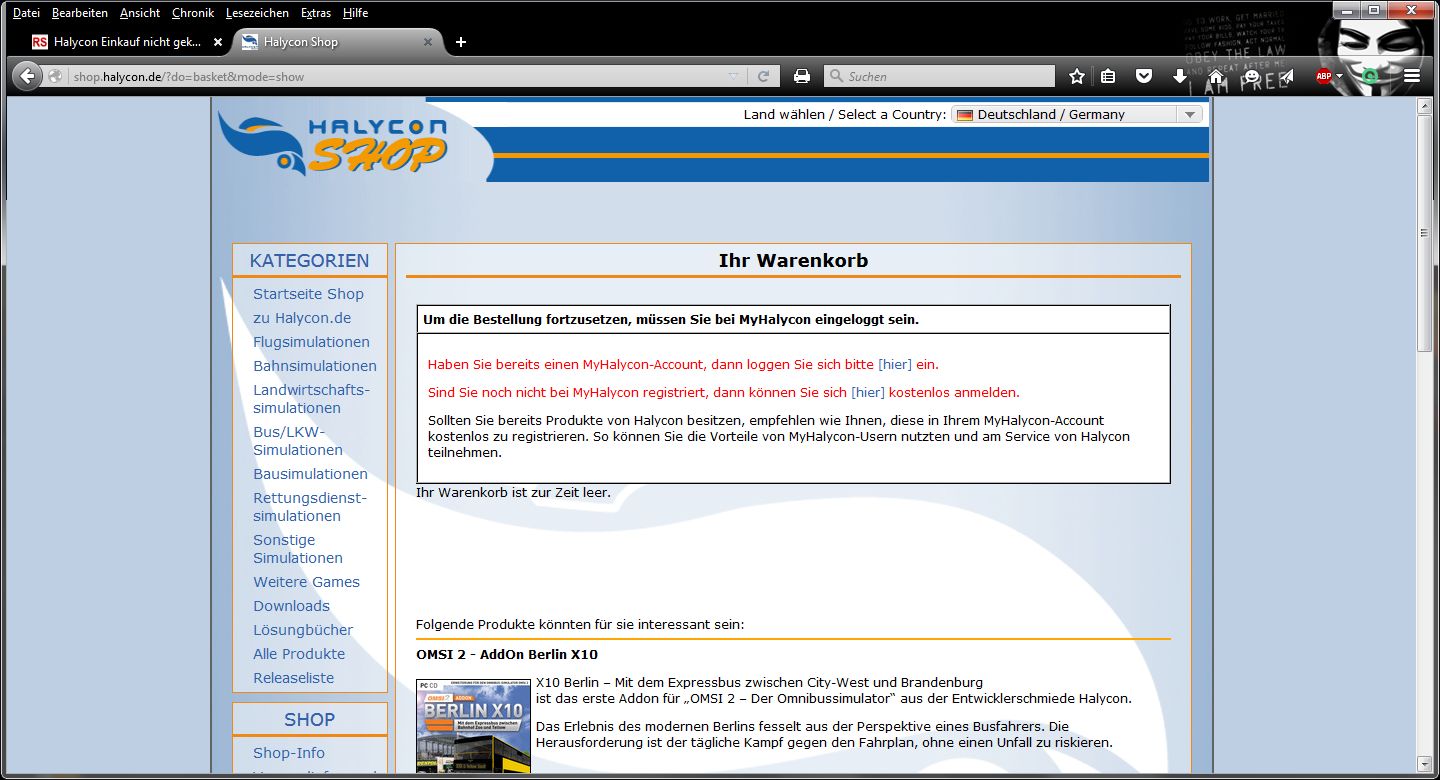Browse the Bausimulationen category
1440x780 pixels.
pyautogui.click(x=310, y=474)
